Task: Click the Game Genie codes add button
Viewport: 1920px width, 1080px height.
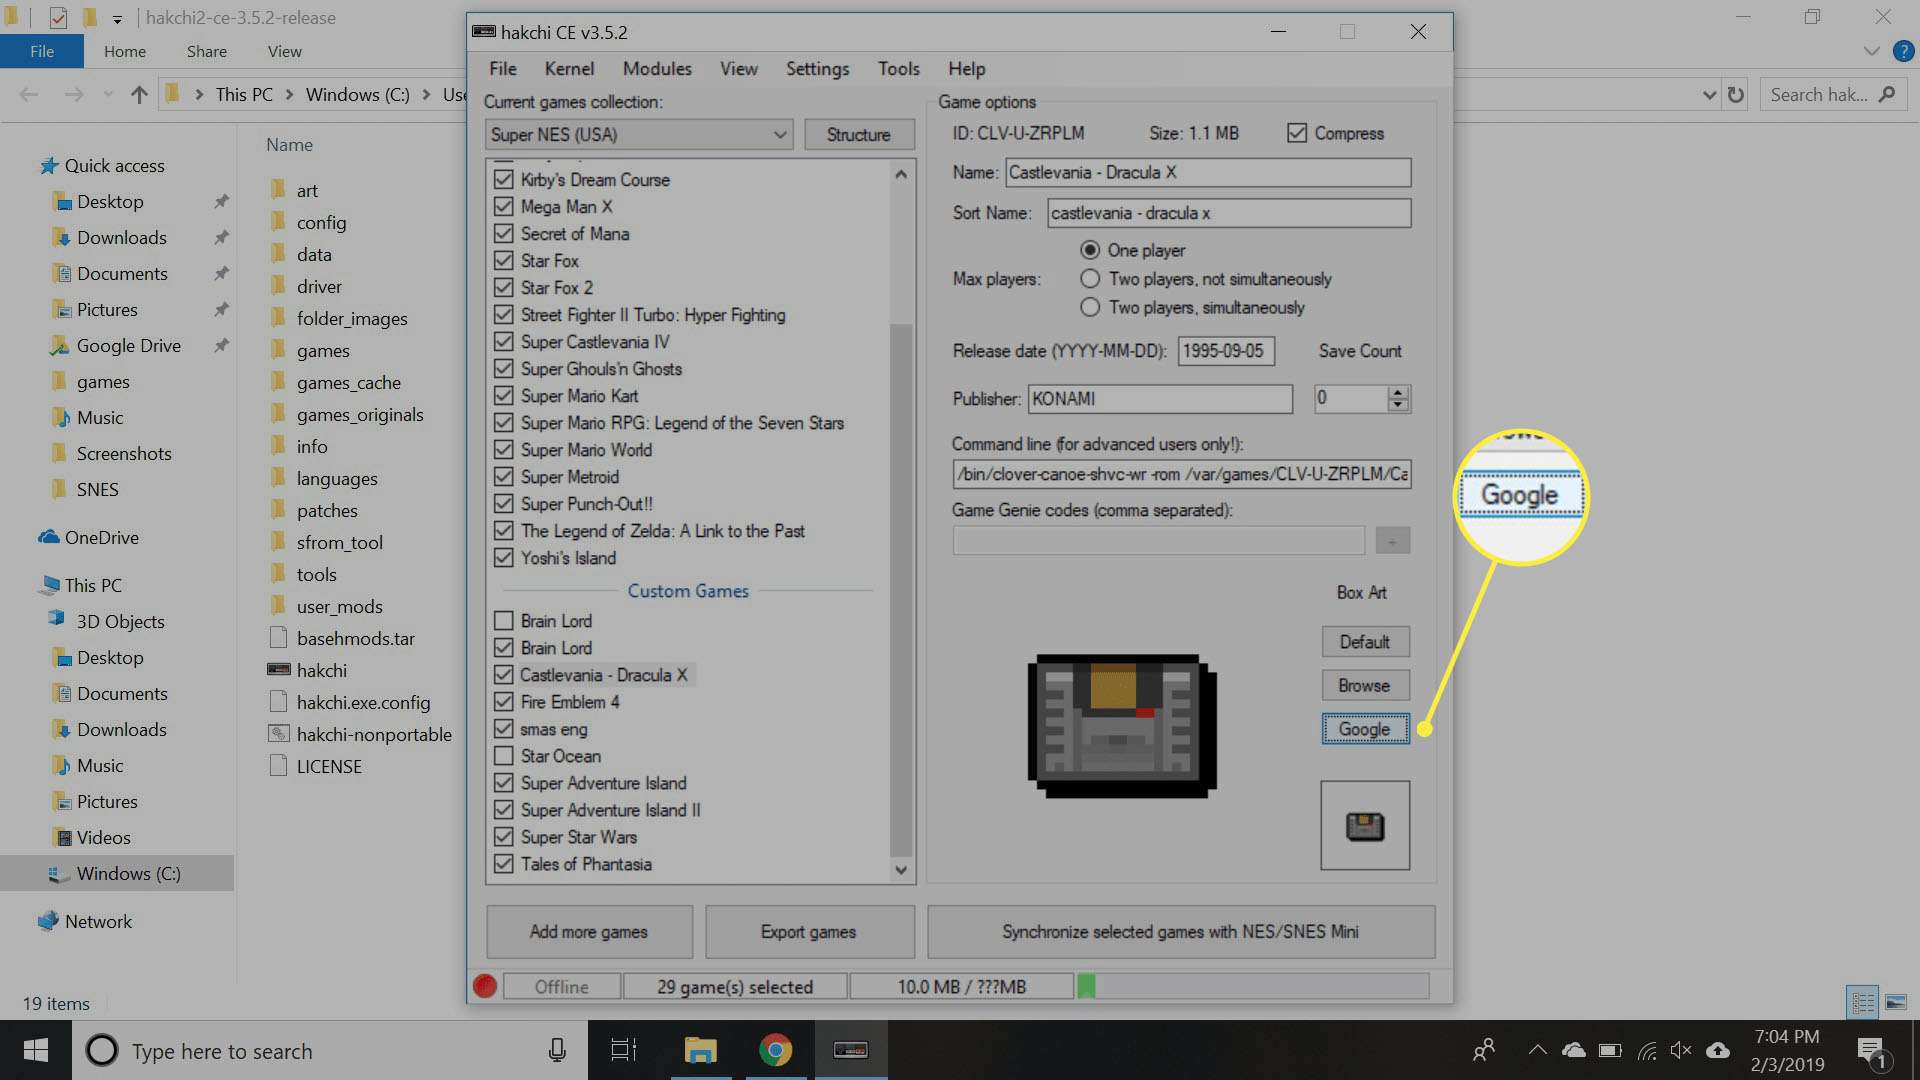Action: point(1394,541)
